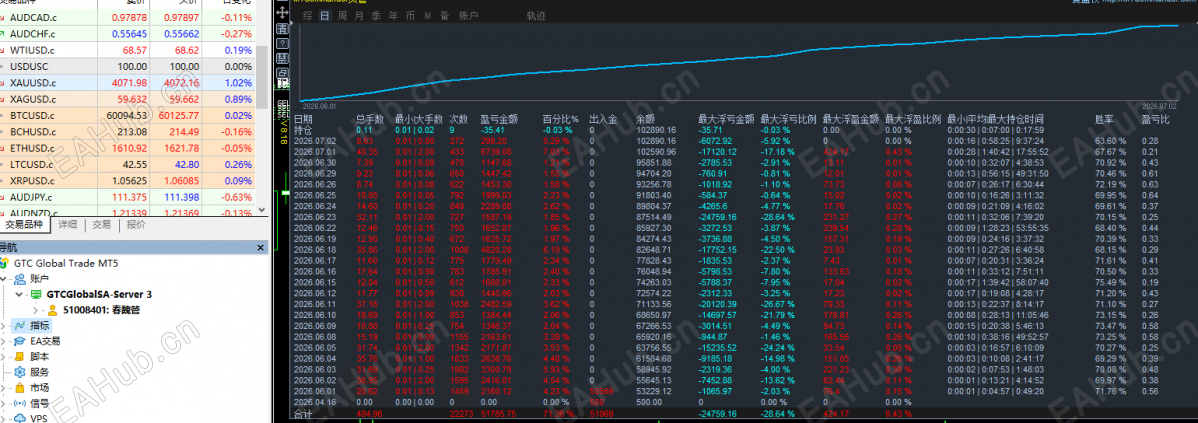
Task: Click the 信号 signals broadcast icon
Action: pyautogui.click(x=19, y=403)
